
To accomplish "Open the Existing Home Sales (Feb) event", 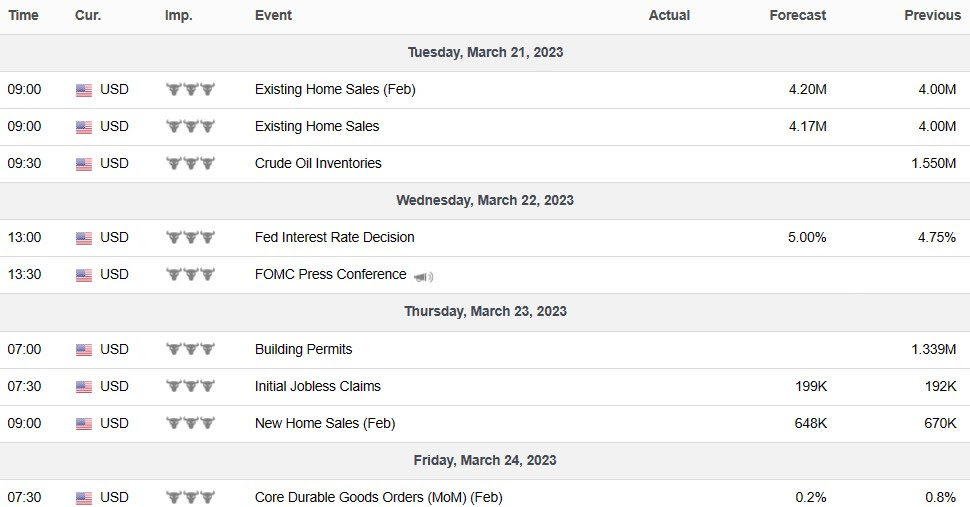I will [x=335, y=89].
